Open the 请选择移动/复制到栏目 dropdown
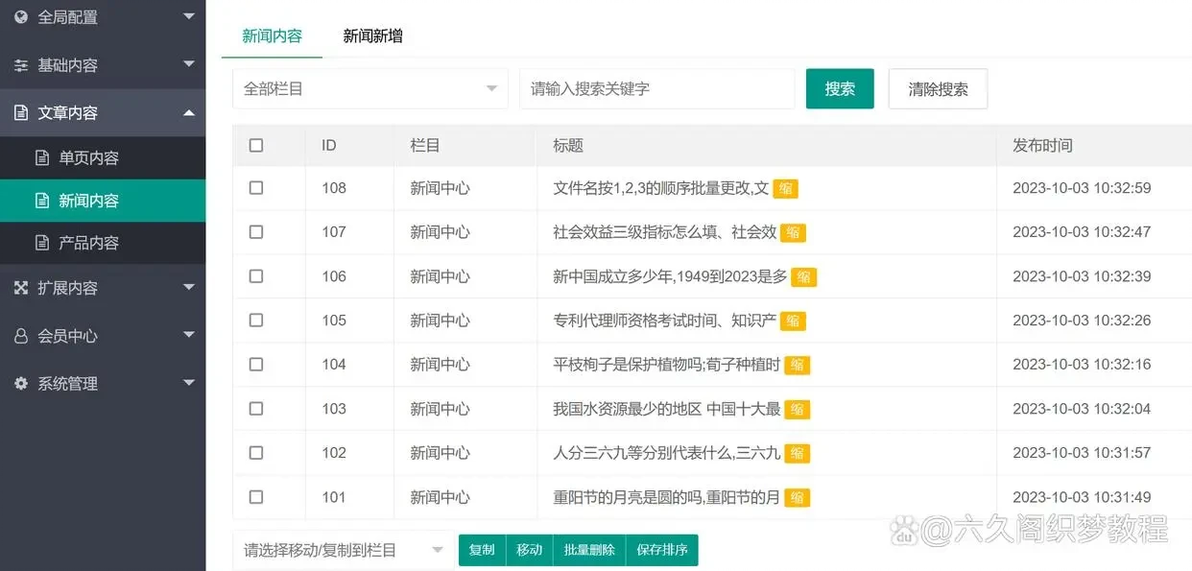The width and height of the screenshot is (1192, 571). pyautogui.click(x=342, y=550)
